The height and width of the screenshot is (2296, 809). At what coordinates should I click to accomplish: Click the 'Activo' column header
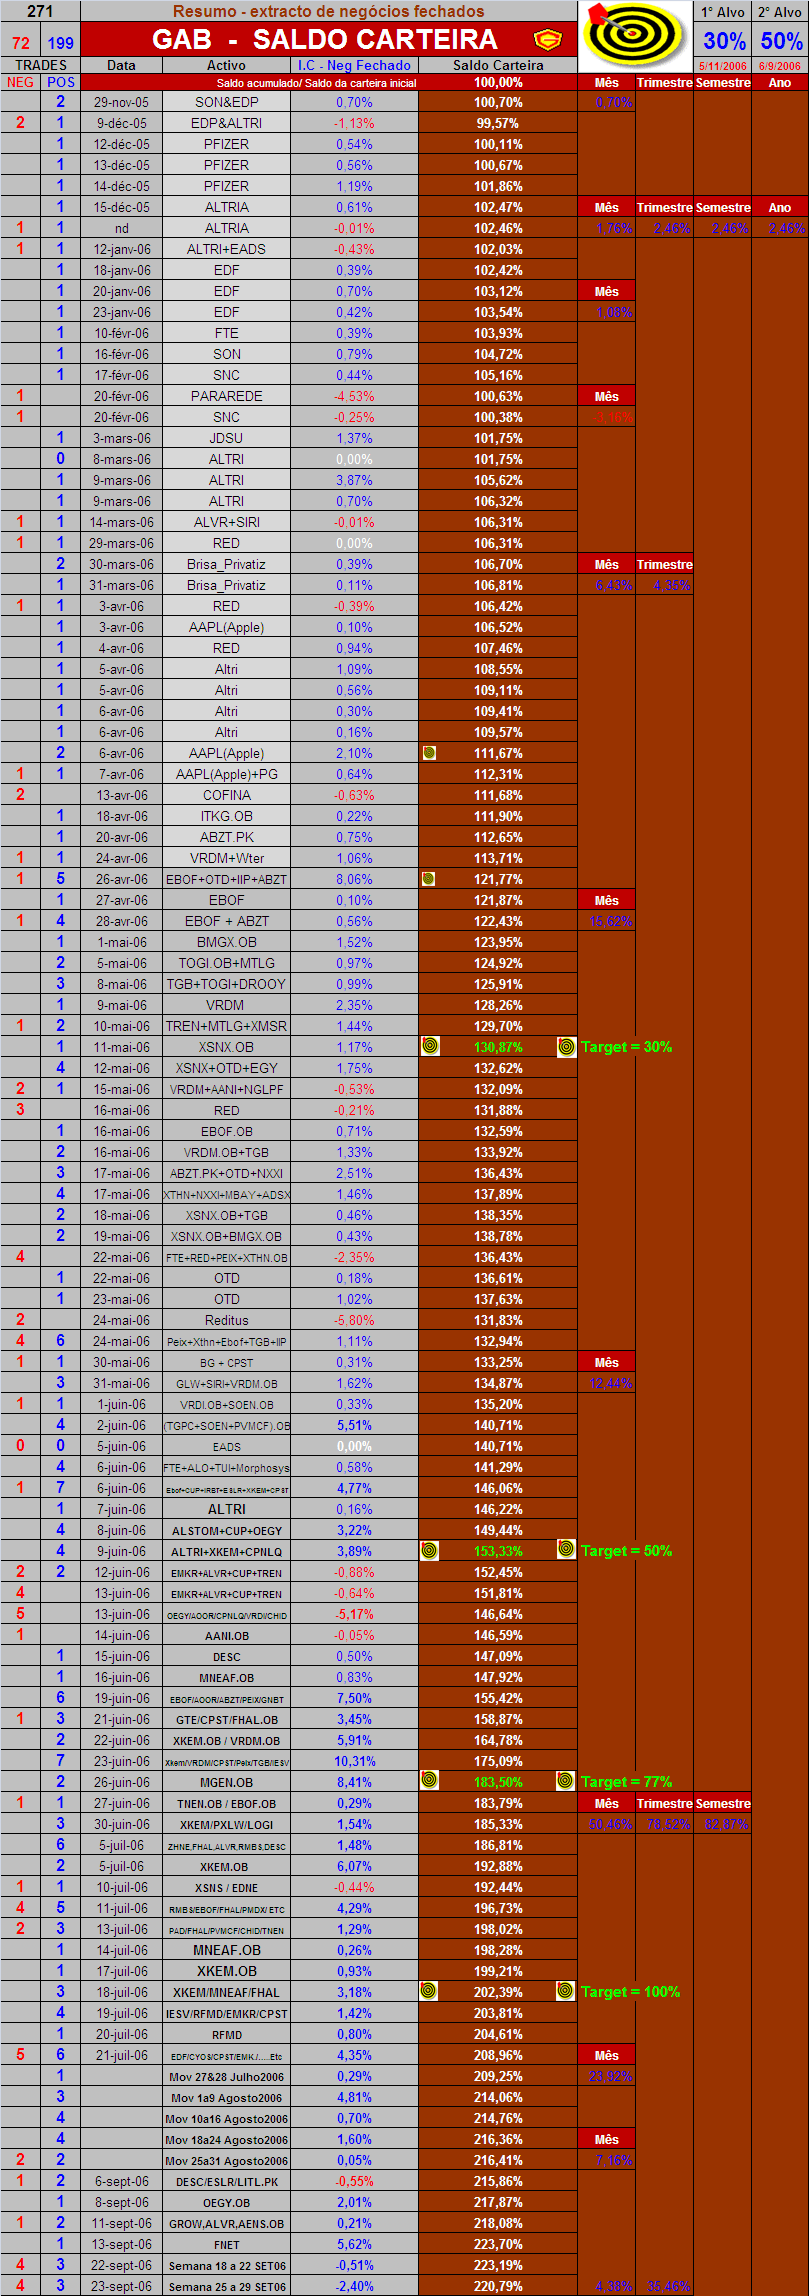pyautogui.click(x=226, y=65)
